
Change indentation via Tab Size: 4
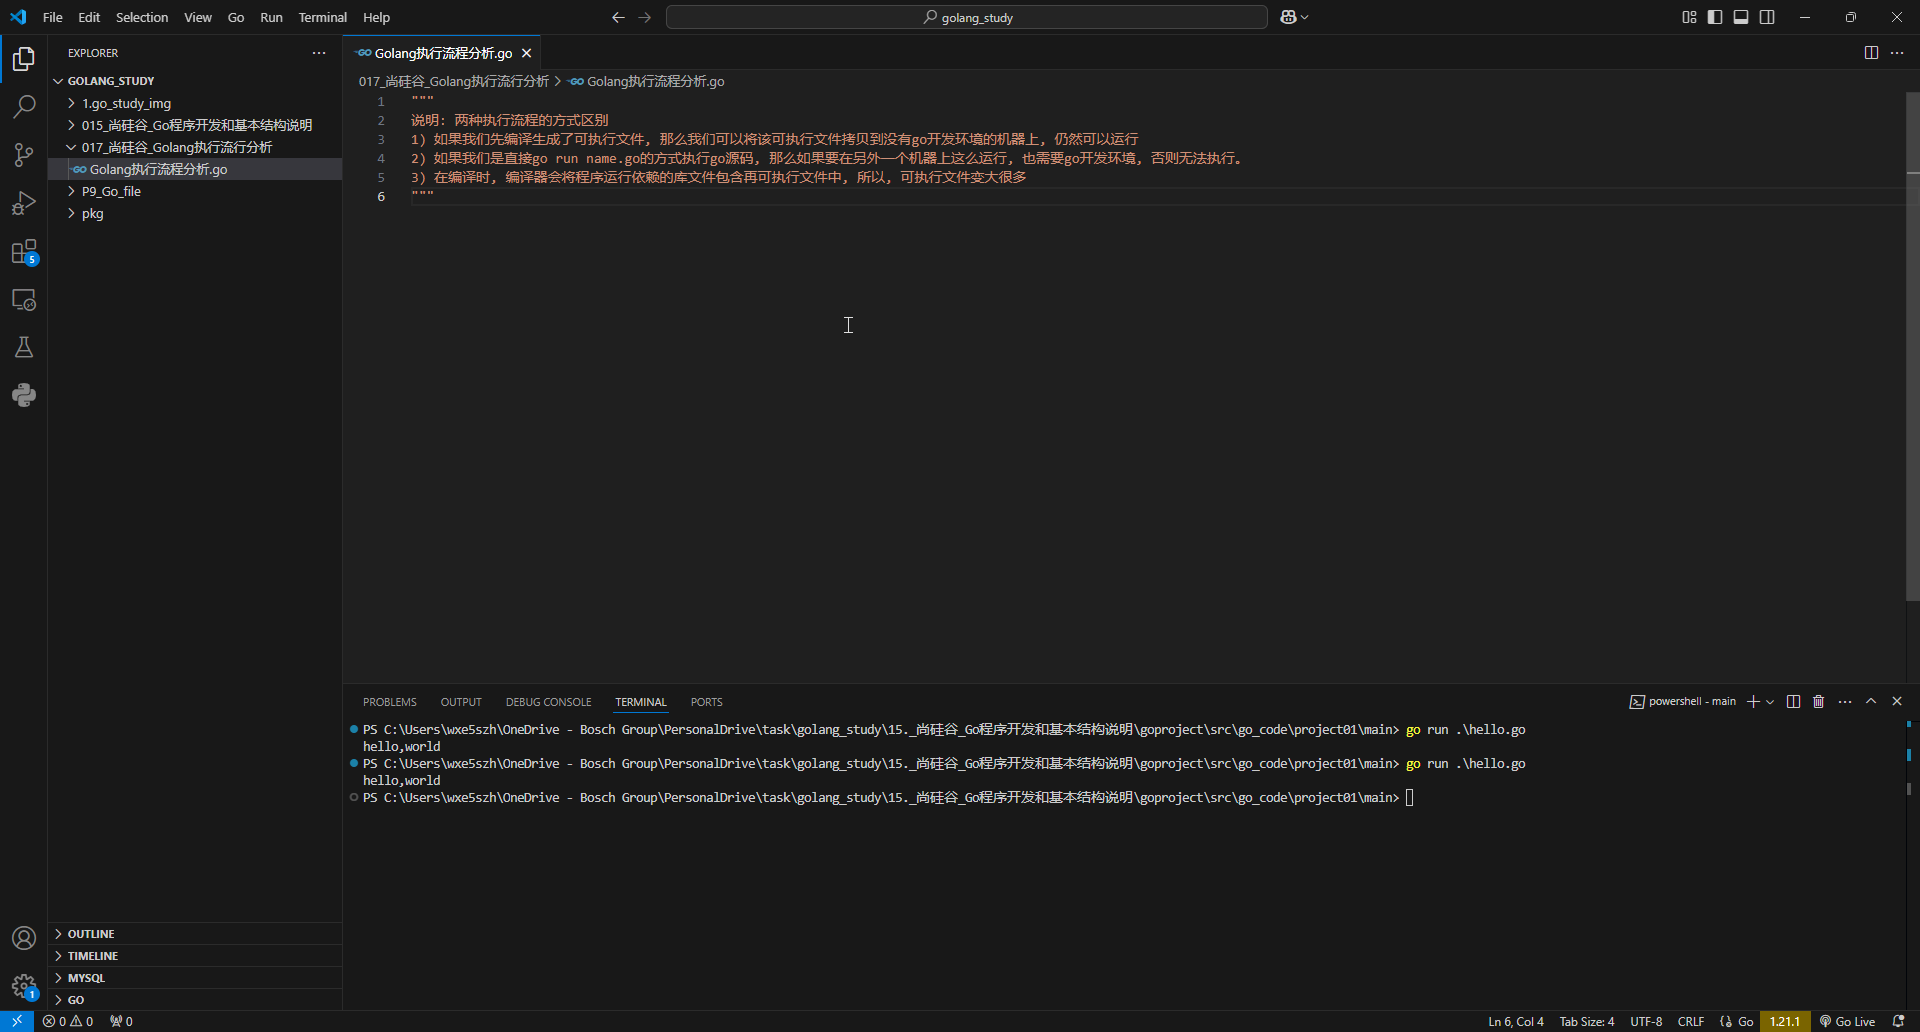1587,1021
